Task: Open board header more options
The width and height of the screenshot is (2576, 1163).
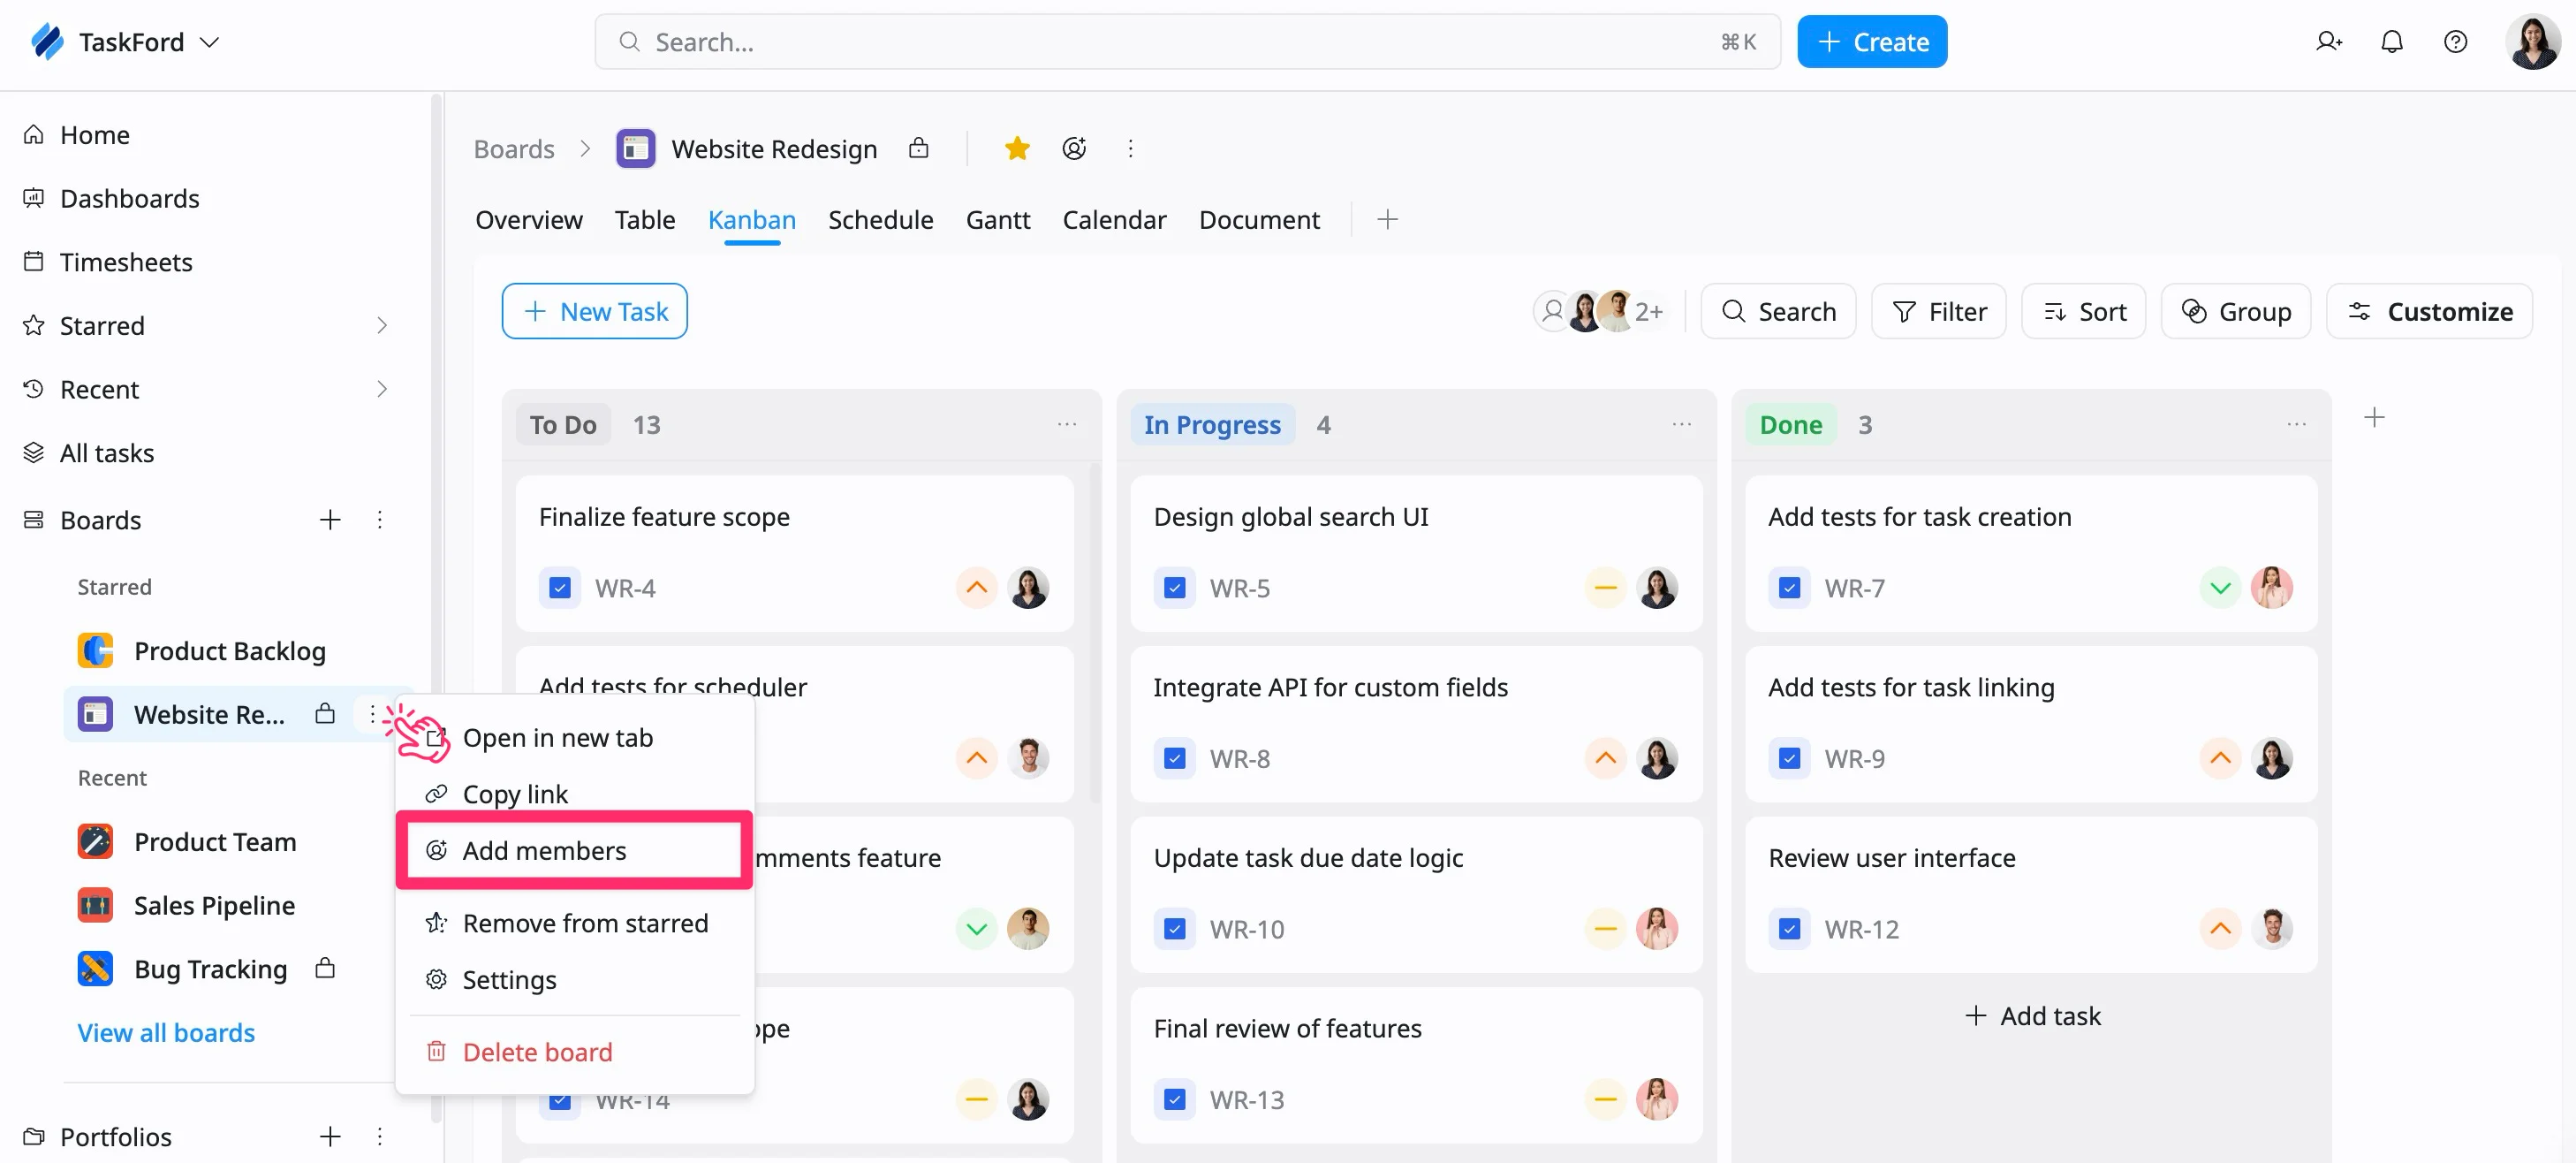Action: (x=1130, y=148)
